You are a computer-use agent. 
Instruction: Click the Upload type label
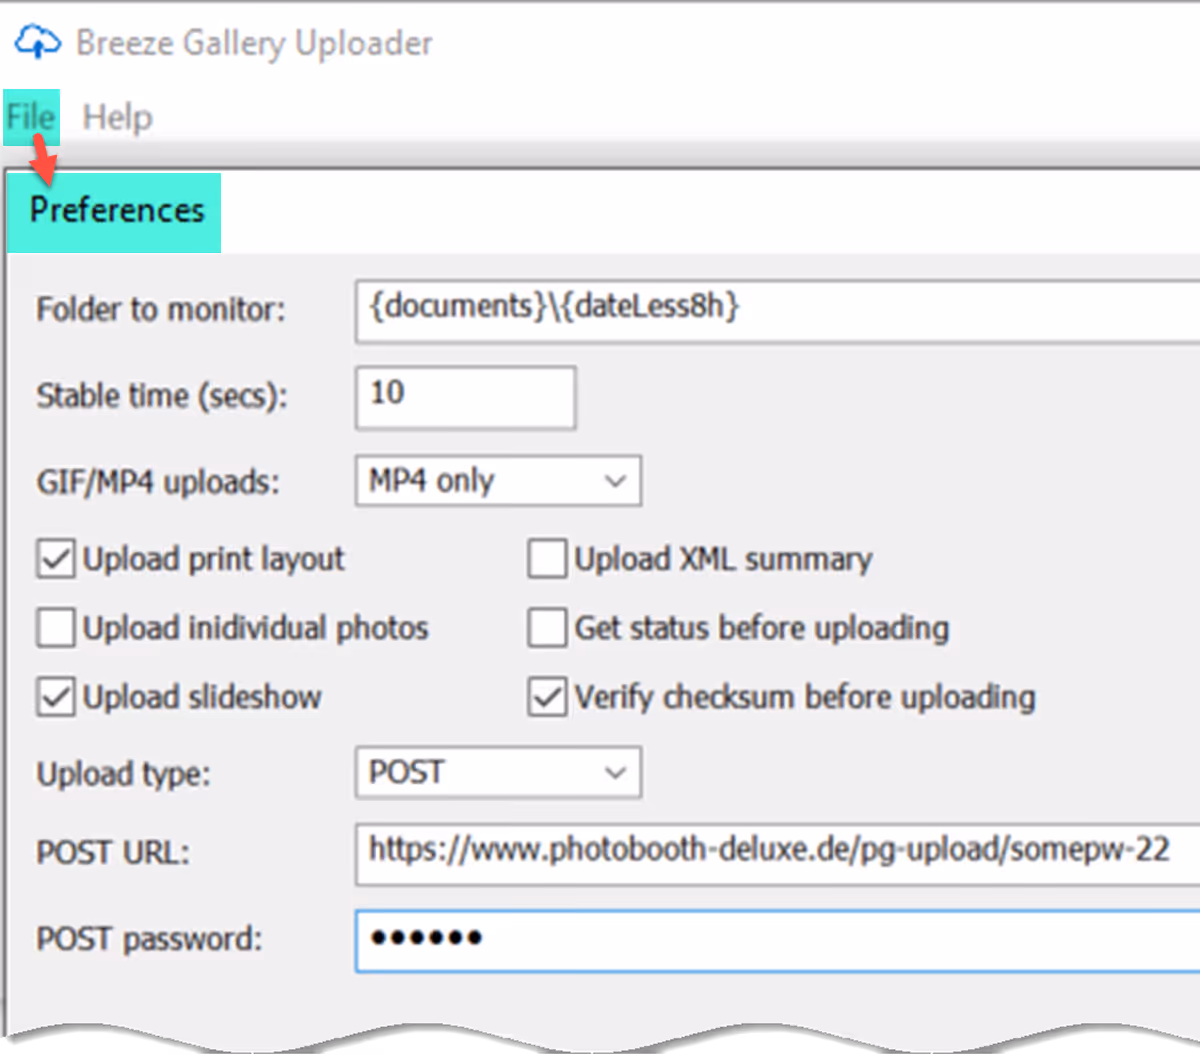(x=124, y=774)
